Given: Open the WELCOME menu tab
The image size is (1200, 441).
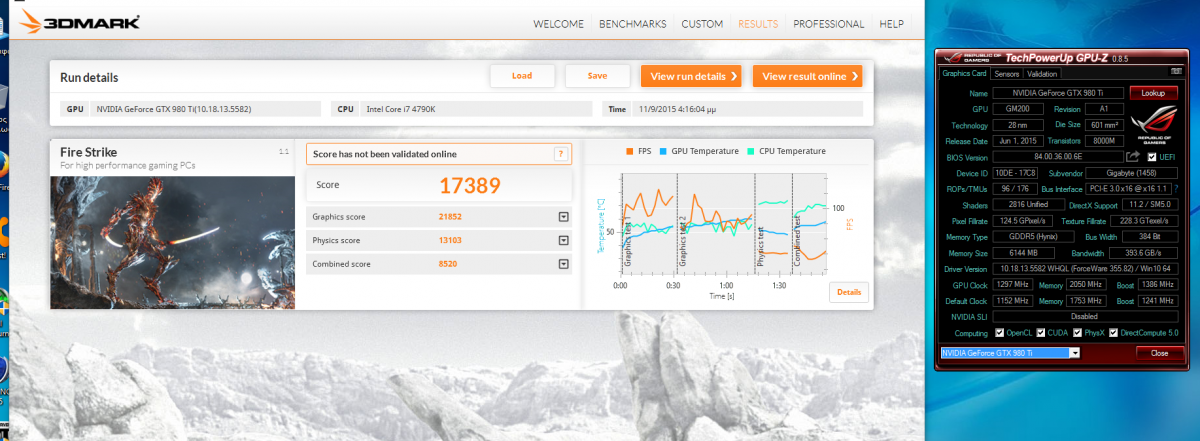Looking at the screenshot, I should 559,23.
